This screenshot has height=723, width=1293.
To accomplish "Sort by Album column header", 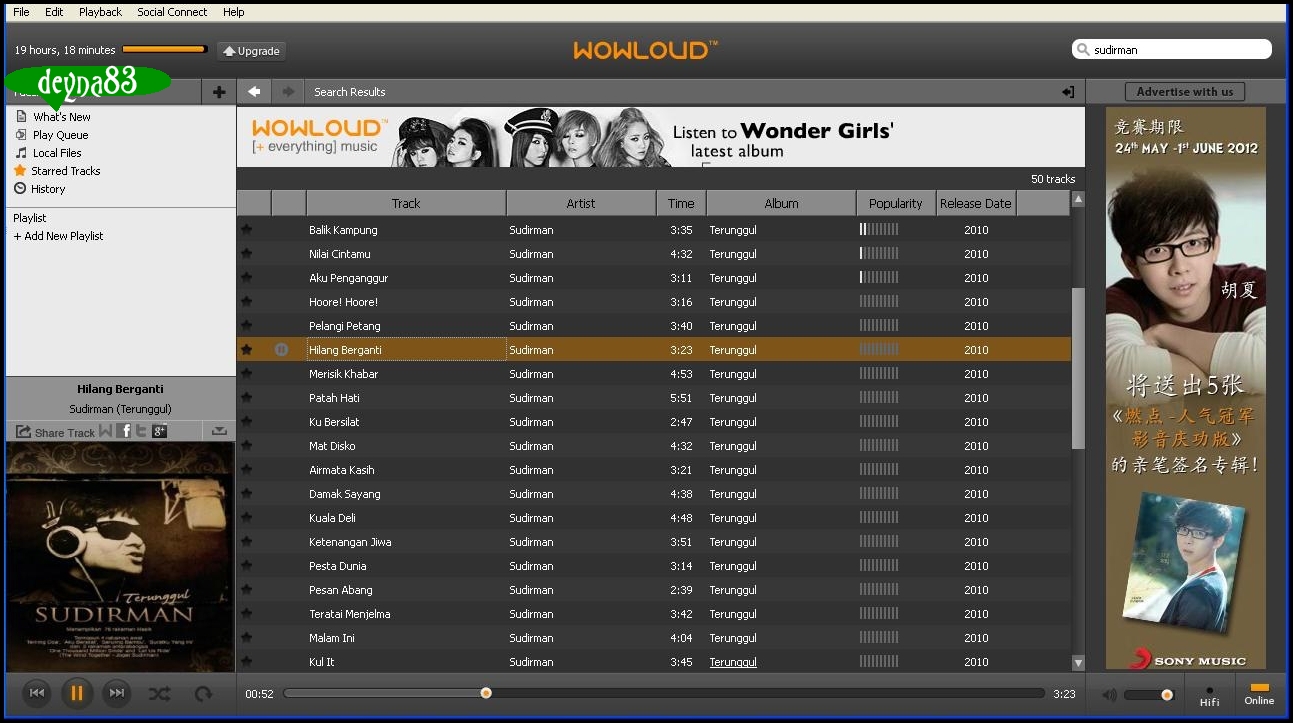I will [781, 203].
